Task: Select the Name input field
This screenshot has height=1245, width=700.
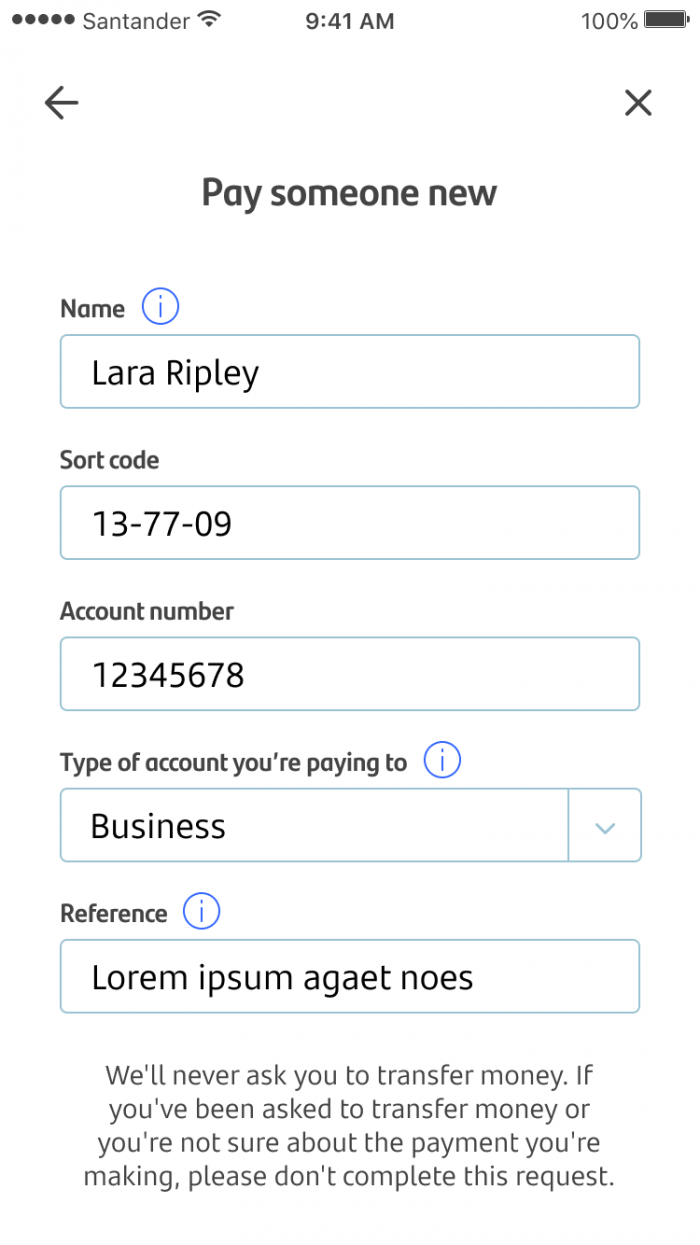Action: coord(350,371)
